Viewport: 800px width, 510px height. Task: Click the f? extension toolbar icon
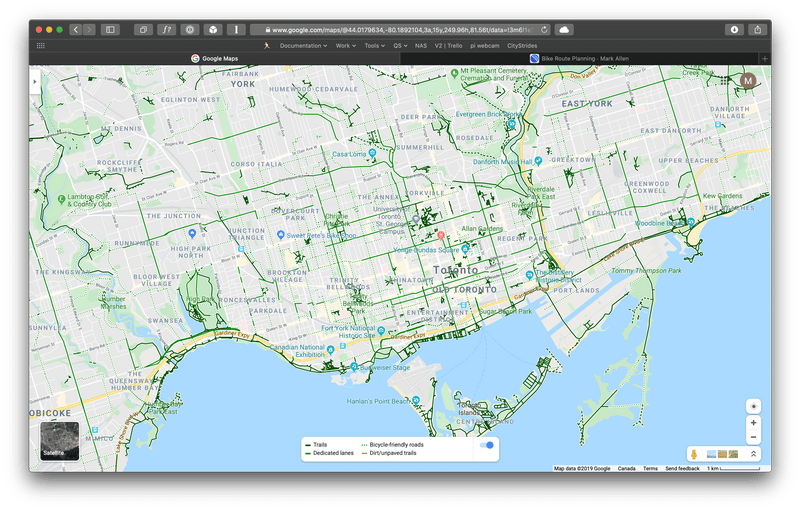click(x=166, y=30)
